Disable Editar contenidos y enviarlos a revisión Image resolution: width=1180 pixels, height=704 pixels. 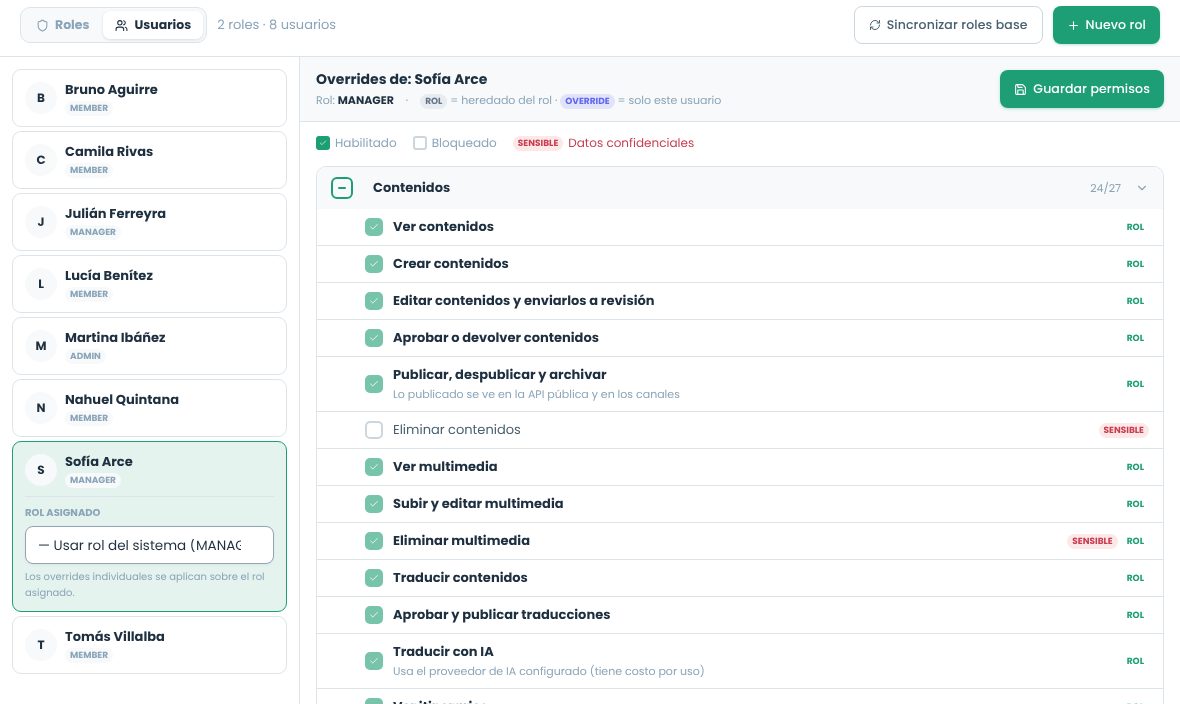click(x=374, y=300)
